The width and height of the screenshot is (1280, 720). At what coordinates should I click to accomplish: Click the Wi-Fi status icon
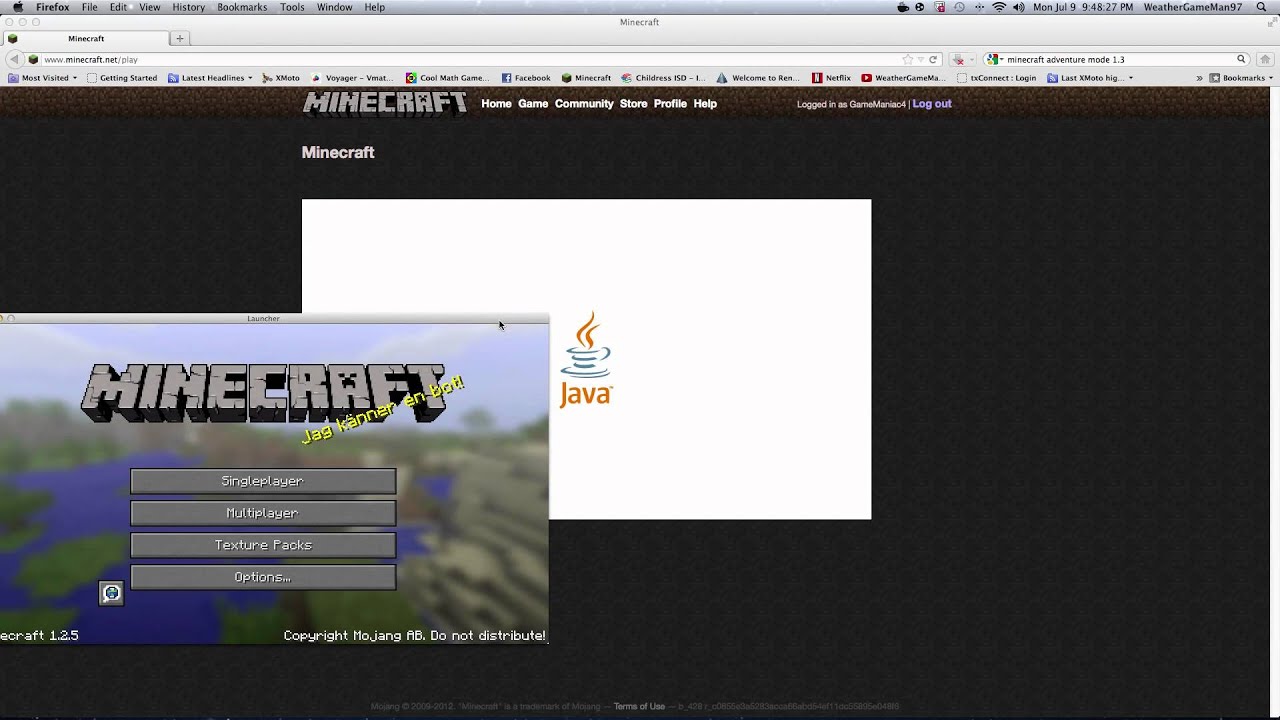(x=998, y=7)
